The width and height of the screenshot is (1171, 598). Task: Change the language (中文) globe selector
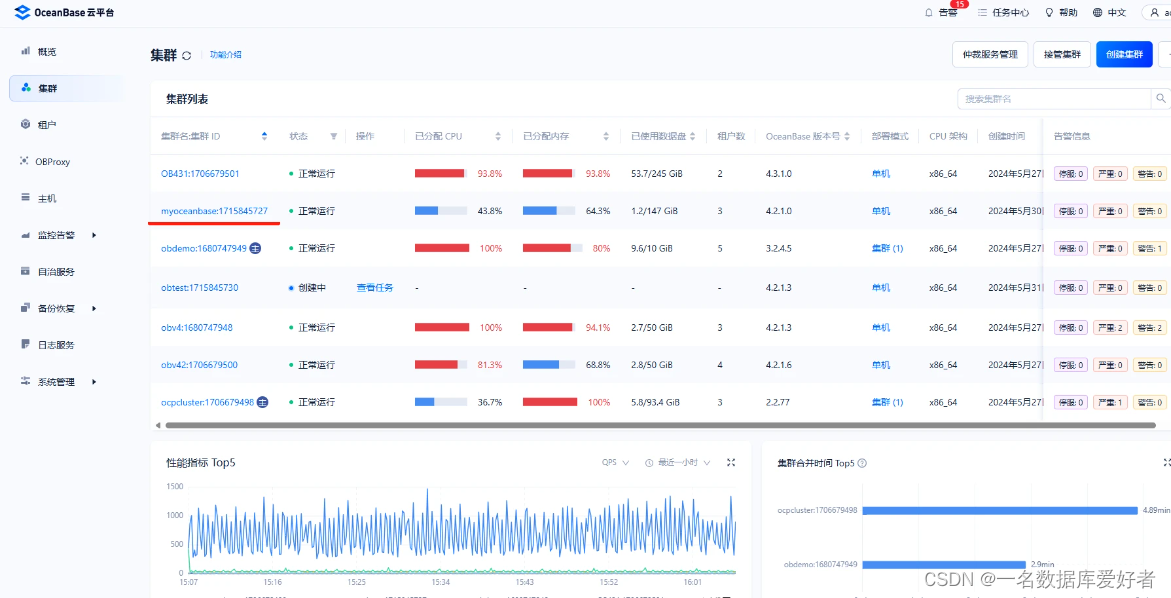[1109, 13]
